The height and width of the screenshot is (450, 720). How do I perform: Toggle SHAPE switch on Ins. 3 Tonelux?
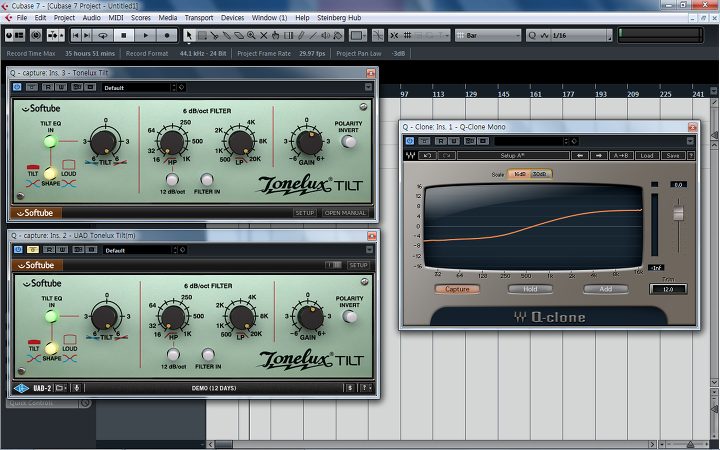[50, 173]
